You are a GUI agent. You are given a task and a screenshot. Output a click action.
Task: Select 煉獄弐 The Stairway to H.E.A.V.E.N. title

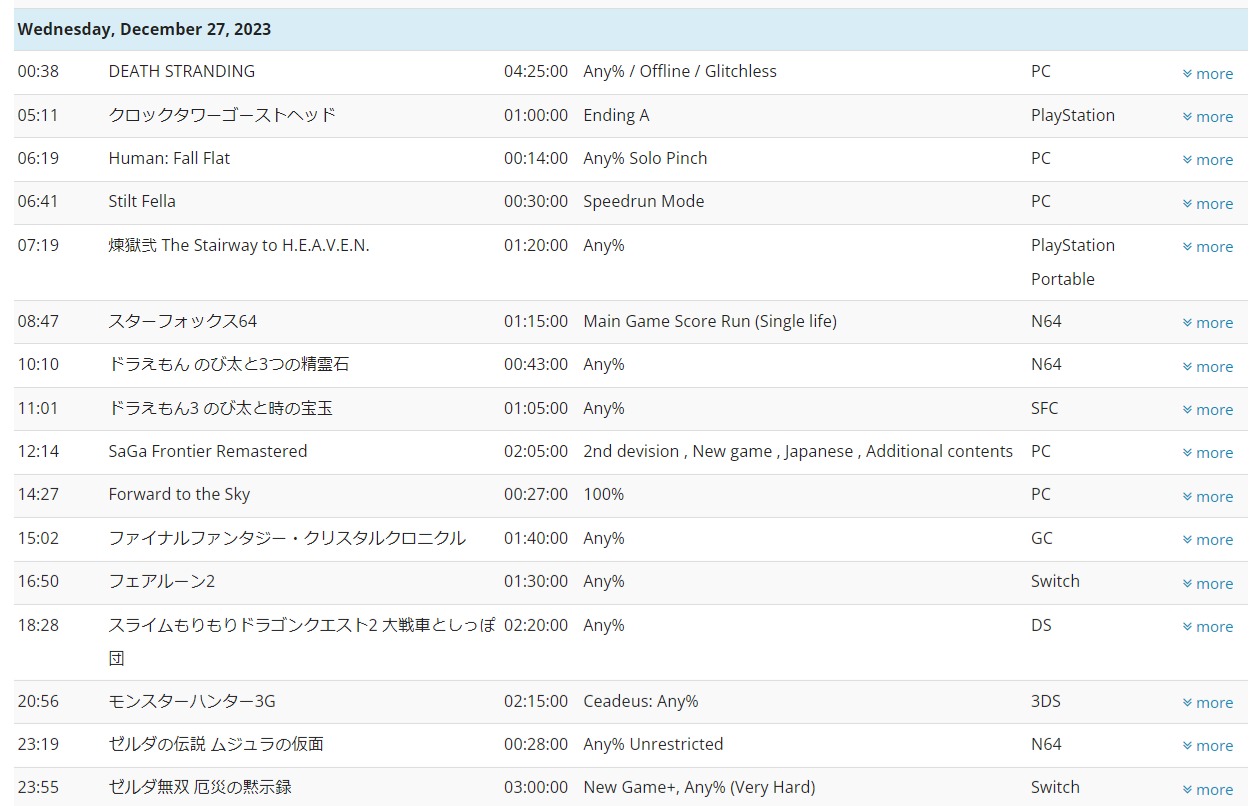pyautogui.click(x=239, y=245)
